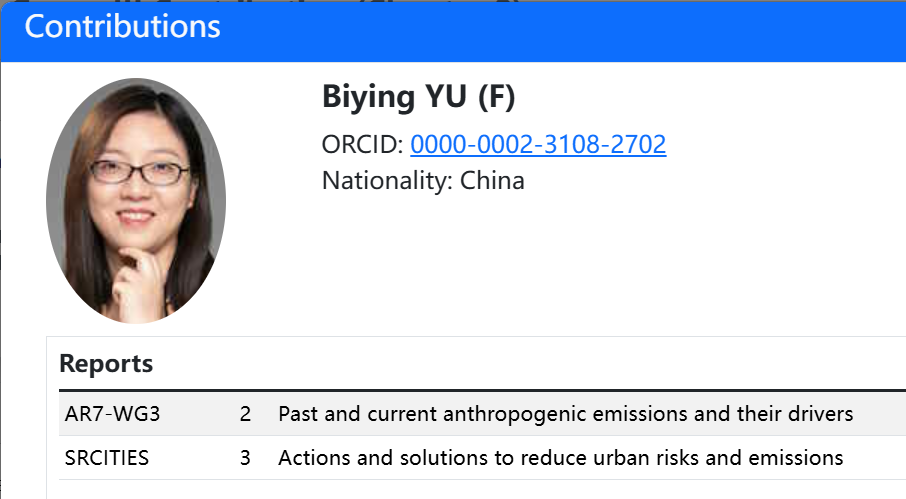Click Biying YU's profile photo
Screen dimensions: 906x499
pos(136,201)
